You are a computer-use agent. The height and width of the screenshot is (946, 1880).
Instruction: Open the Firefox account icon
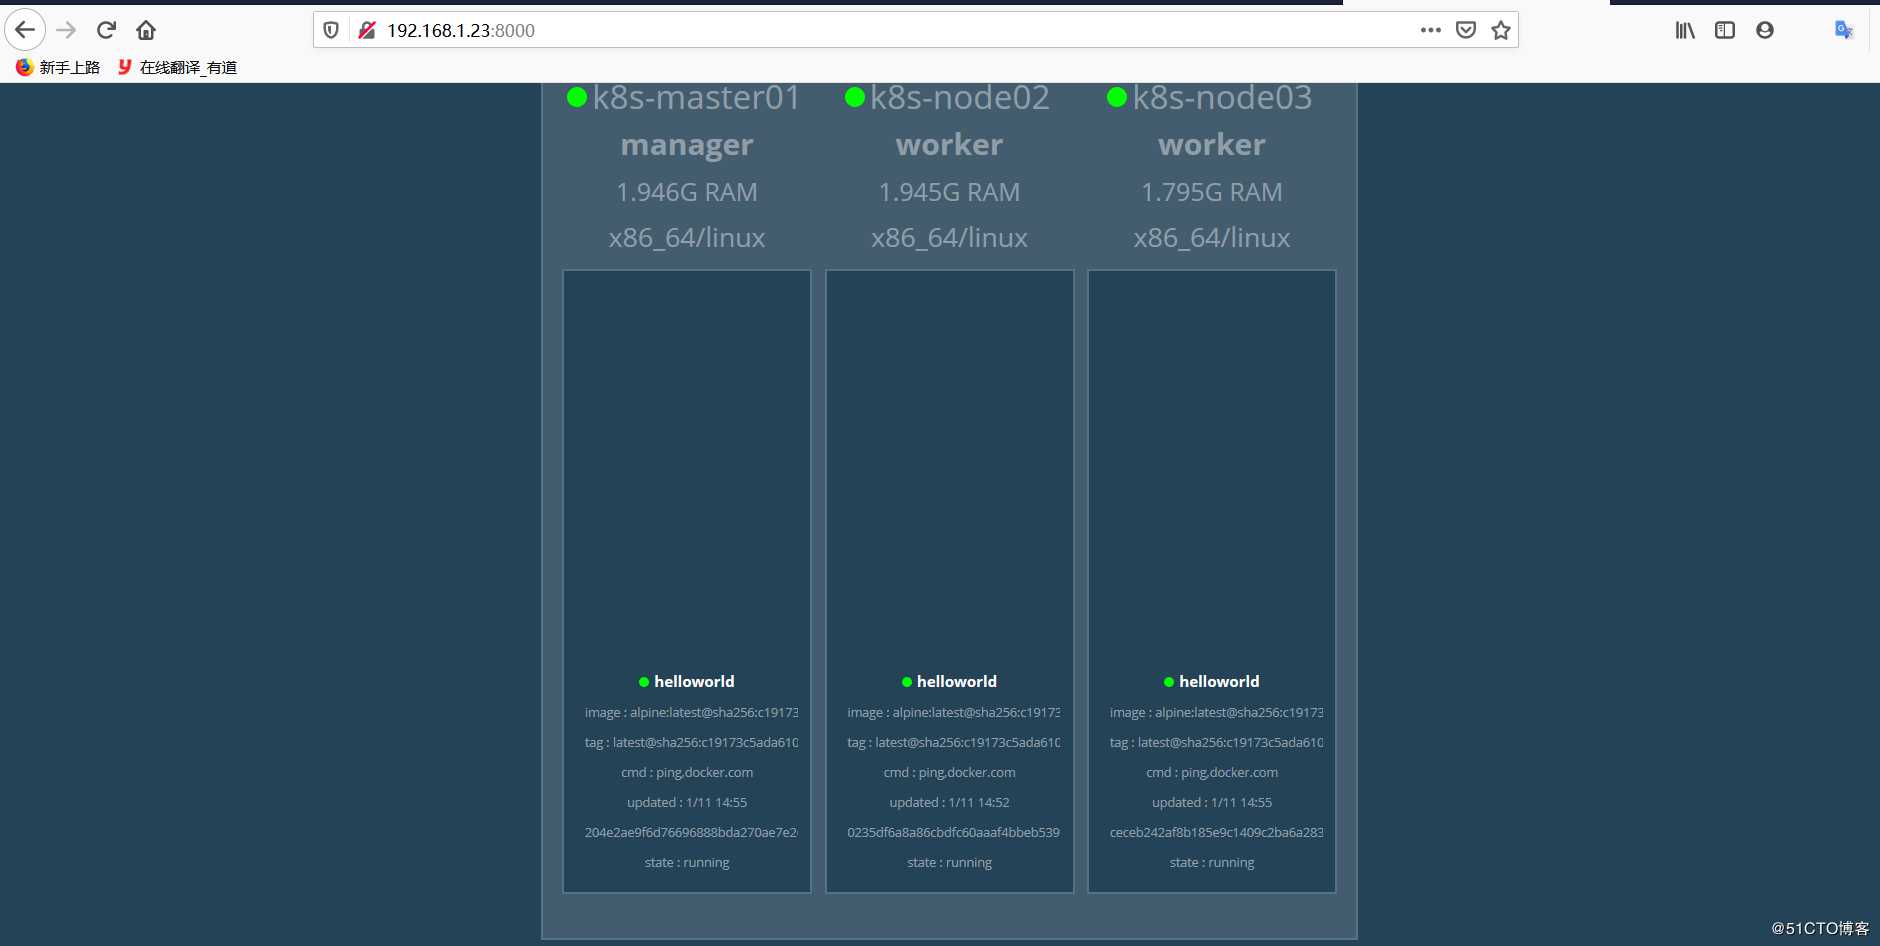pyautogui.click(x=1765, y=30)
